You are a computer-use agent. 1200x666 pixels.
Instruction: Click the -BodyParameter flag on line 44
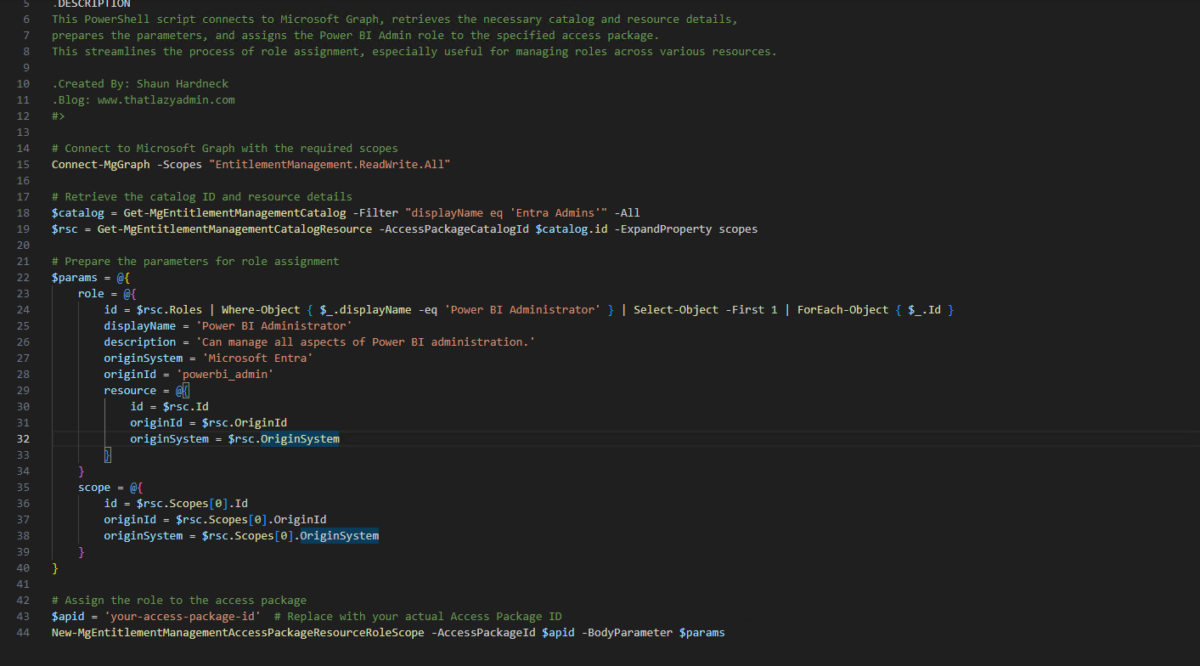(629, 632)
